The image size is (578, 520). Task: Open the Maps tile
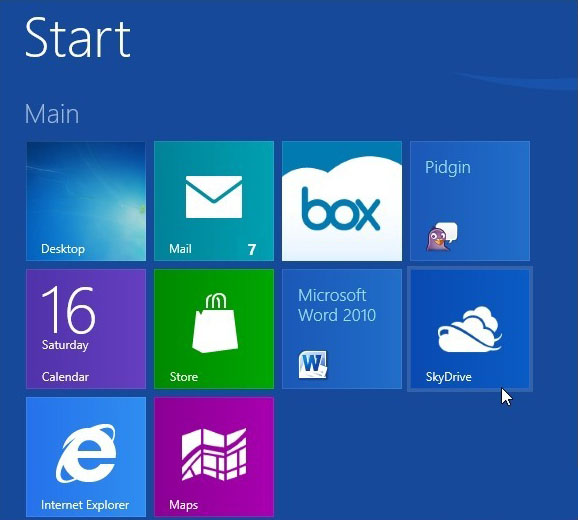(214, 457)
